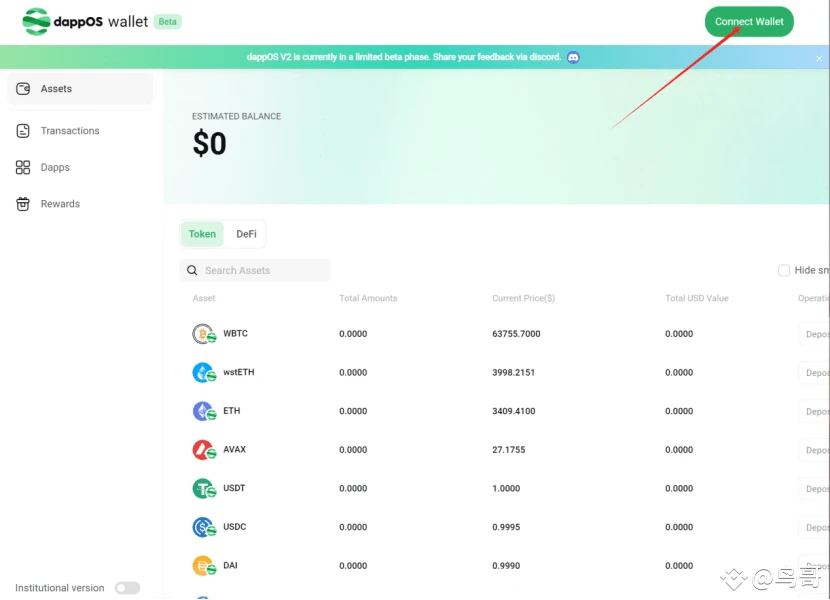Click the WBTC asset name

coord(236,334)
